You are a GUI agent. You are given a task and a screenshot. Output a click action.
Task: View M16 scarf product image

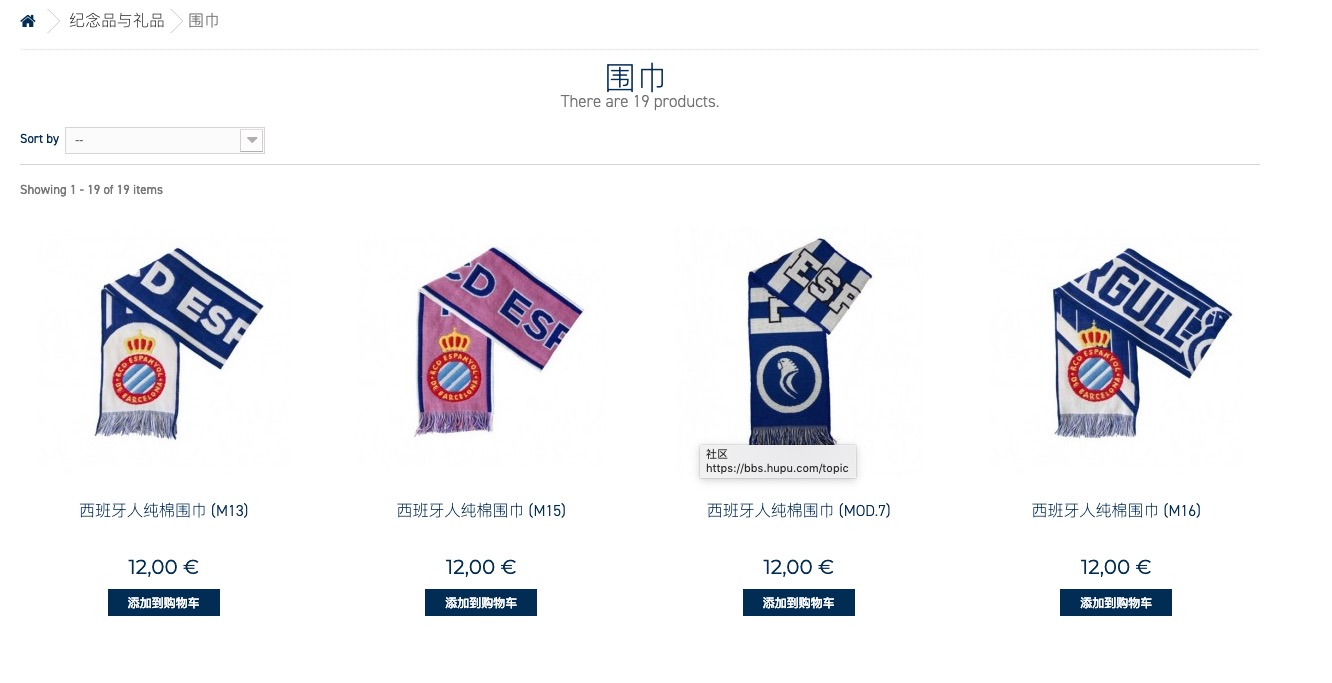point(1116,343)
